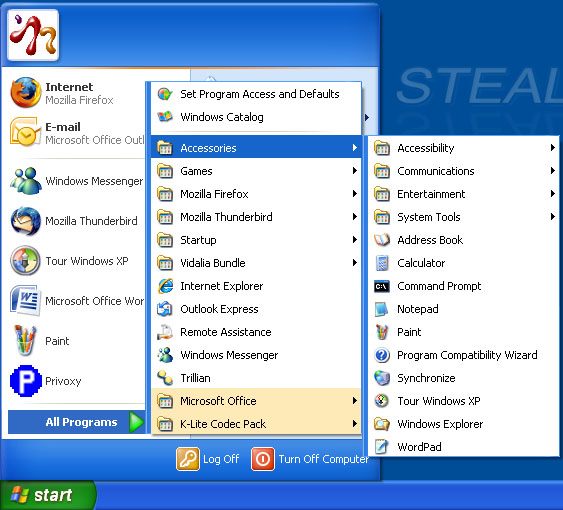The width and height of the screenshot is (563, 510).
Task: Open WordPad
Action: point(464,447)
